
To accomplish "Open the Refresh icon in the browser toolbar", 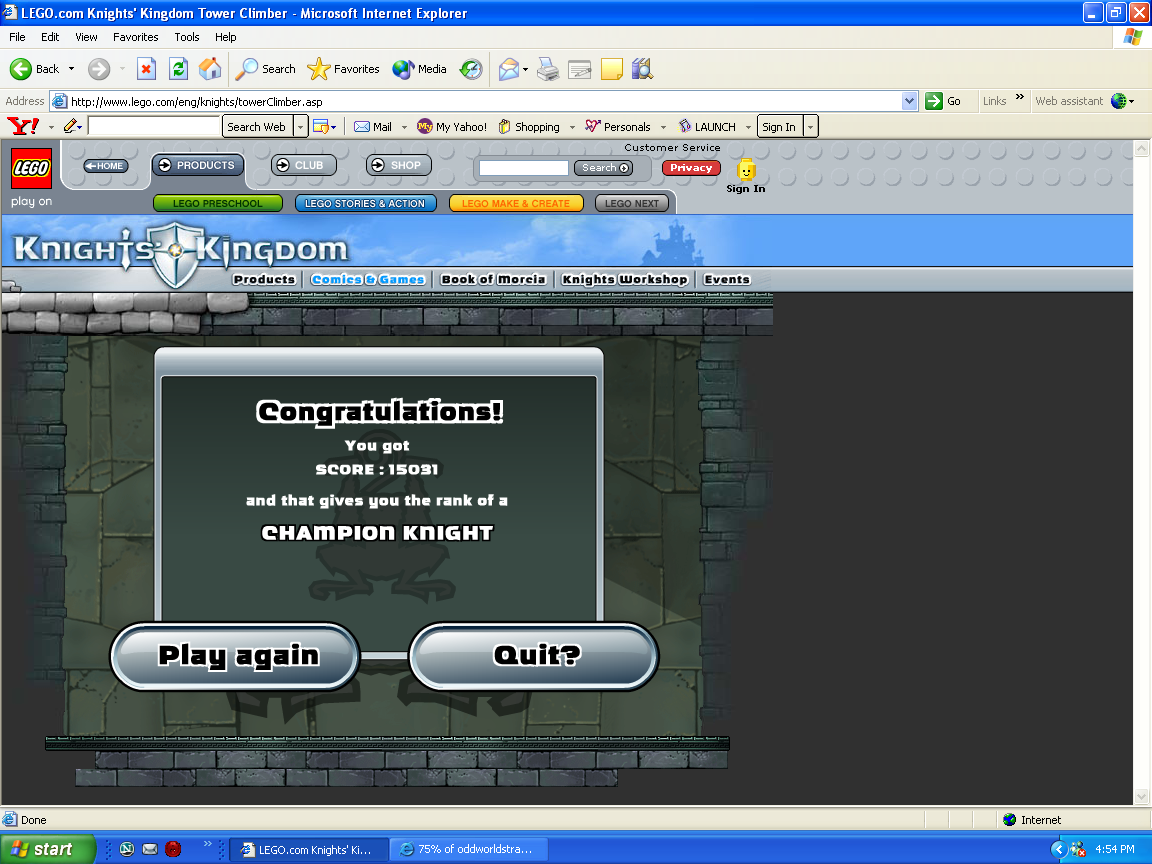I will [178, 68].
